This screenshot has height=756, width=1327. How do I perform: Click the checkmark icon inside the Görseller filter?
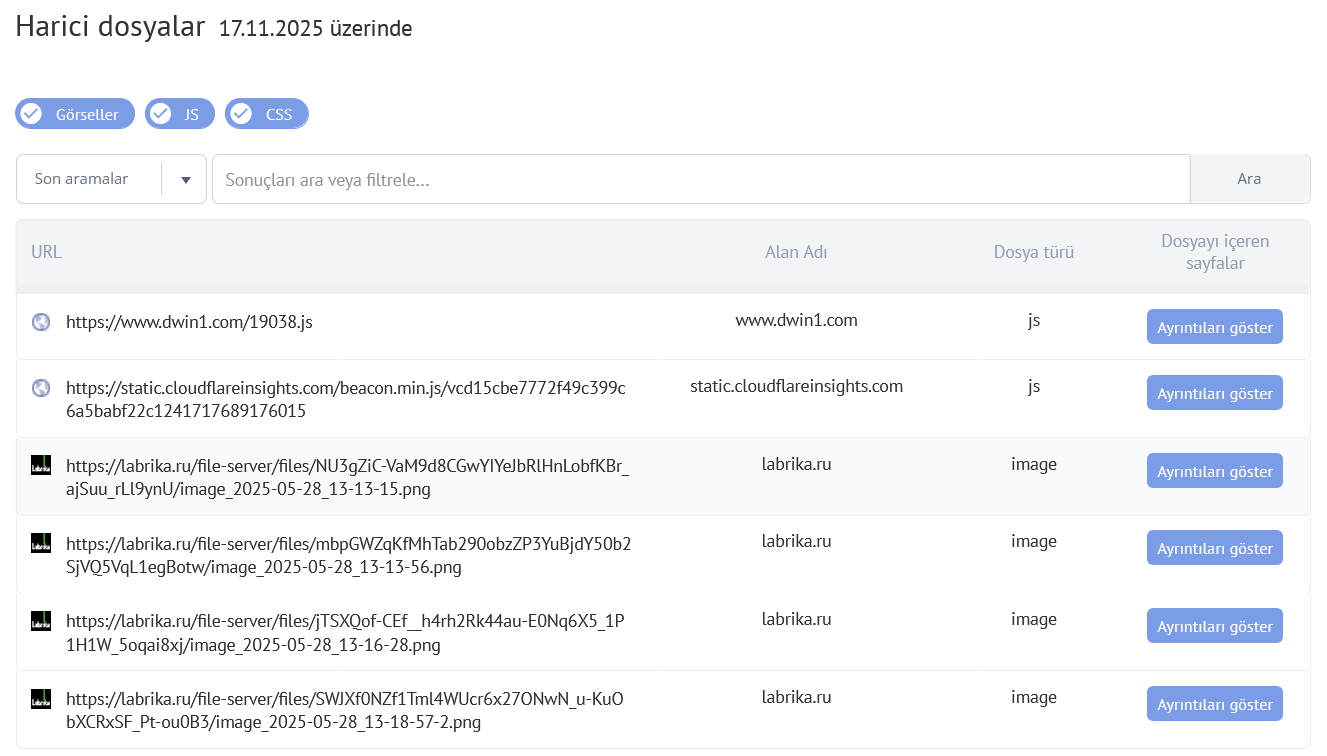pyautogui.click(x=31, y=113)
